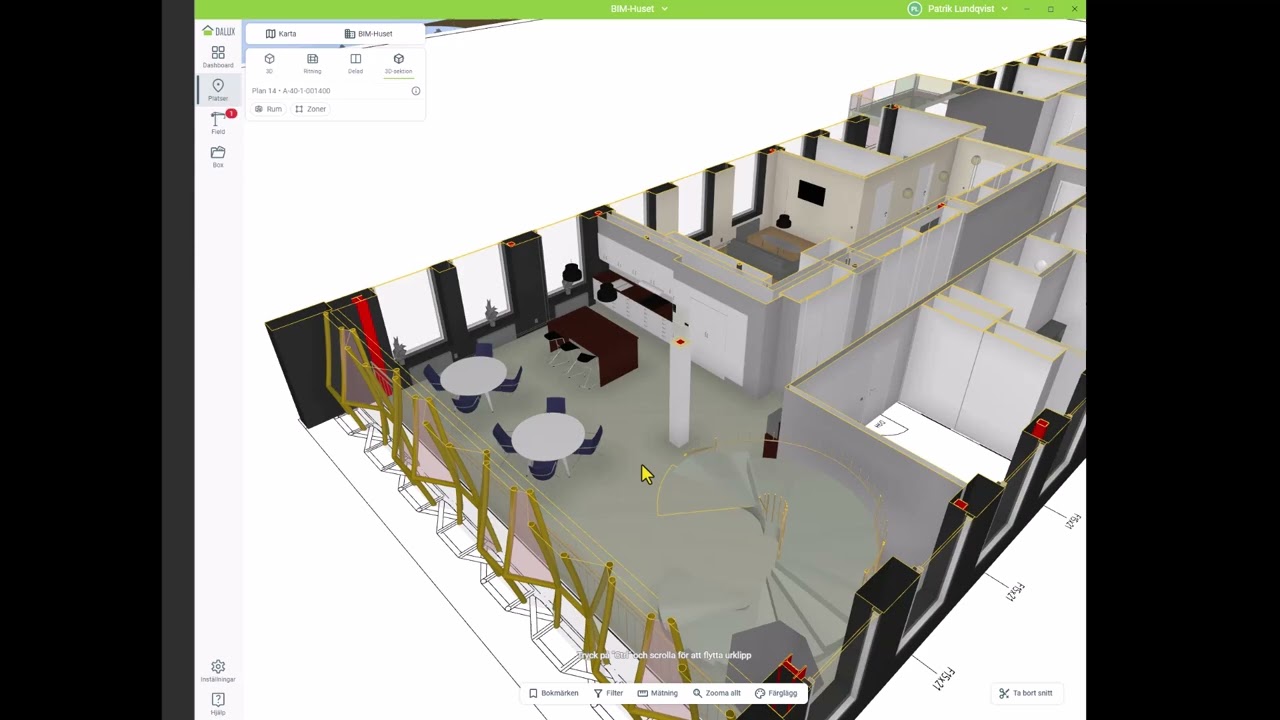This screenshot has width=1280, height=720.
Task: Open Patrik Lundqvist user menu
Action: pos(967,9)
